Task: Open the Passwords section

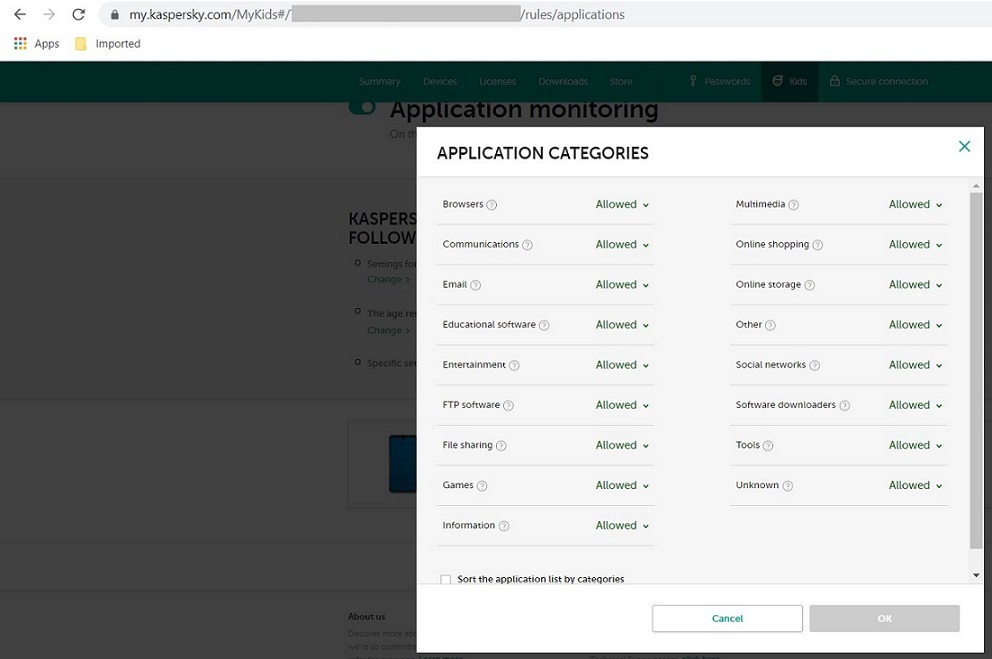Action: click(x=719, y=82)
